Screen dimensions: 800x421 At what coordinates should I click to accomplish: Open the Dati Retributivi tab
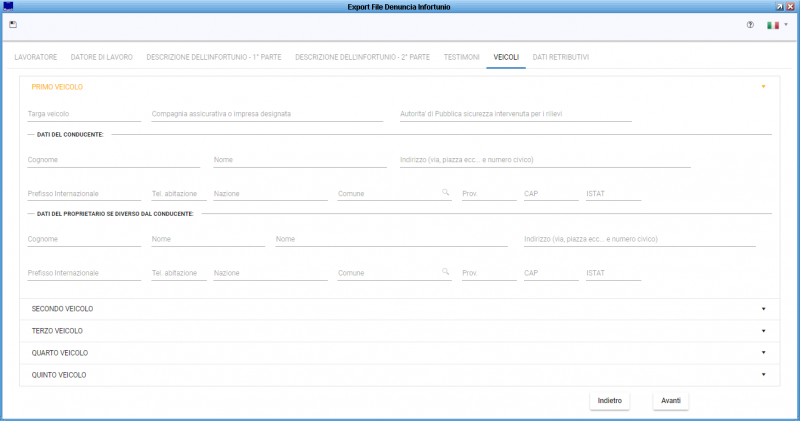(x=560, y=57)
